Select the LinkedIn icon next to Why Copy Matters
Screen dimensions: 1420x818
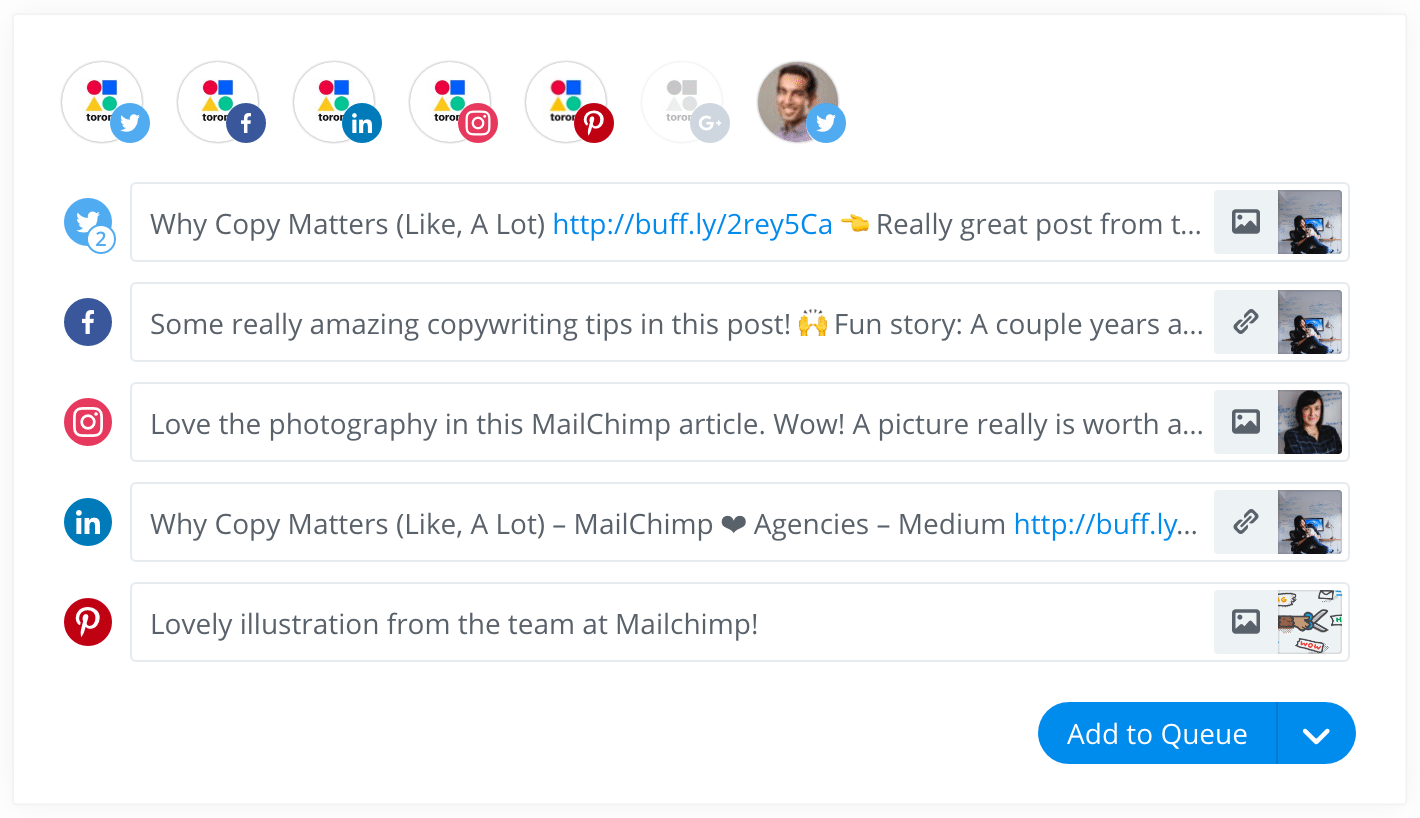88,522
